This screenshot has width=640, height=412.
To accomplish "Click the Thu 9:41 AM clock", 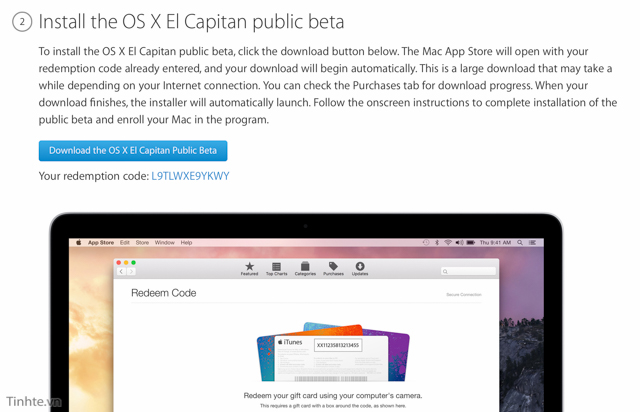I will pos(495,243).
